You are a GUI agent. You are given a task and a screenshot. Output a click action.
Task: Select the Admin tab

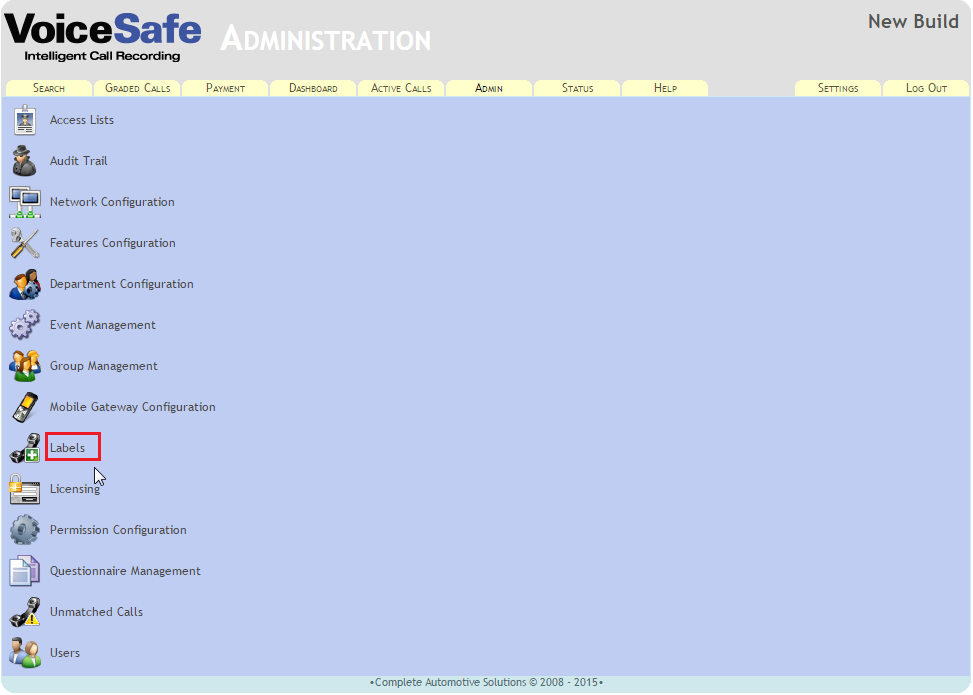click(489, 88)
